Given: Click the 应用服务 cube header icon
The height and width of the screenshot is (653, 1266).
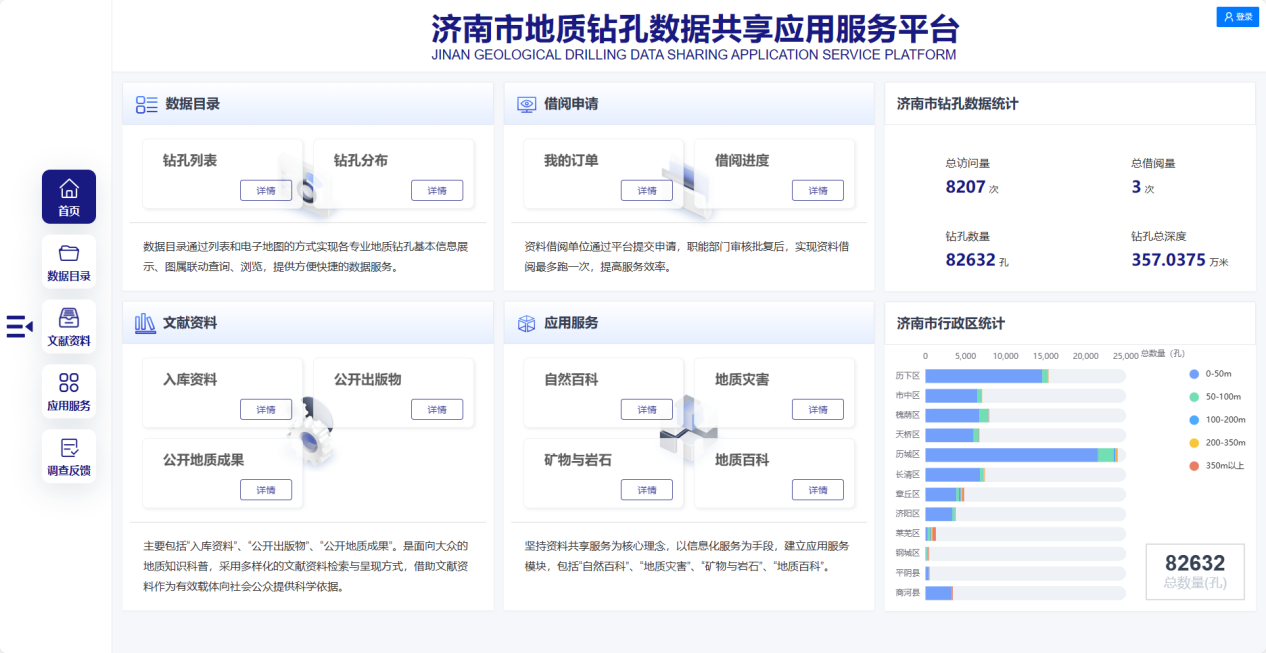Looking at the screenshot, I should pos(526,323).
